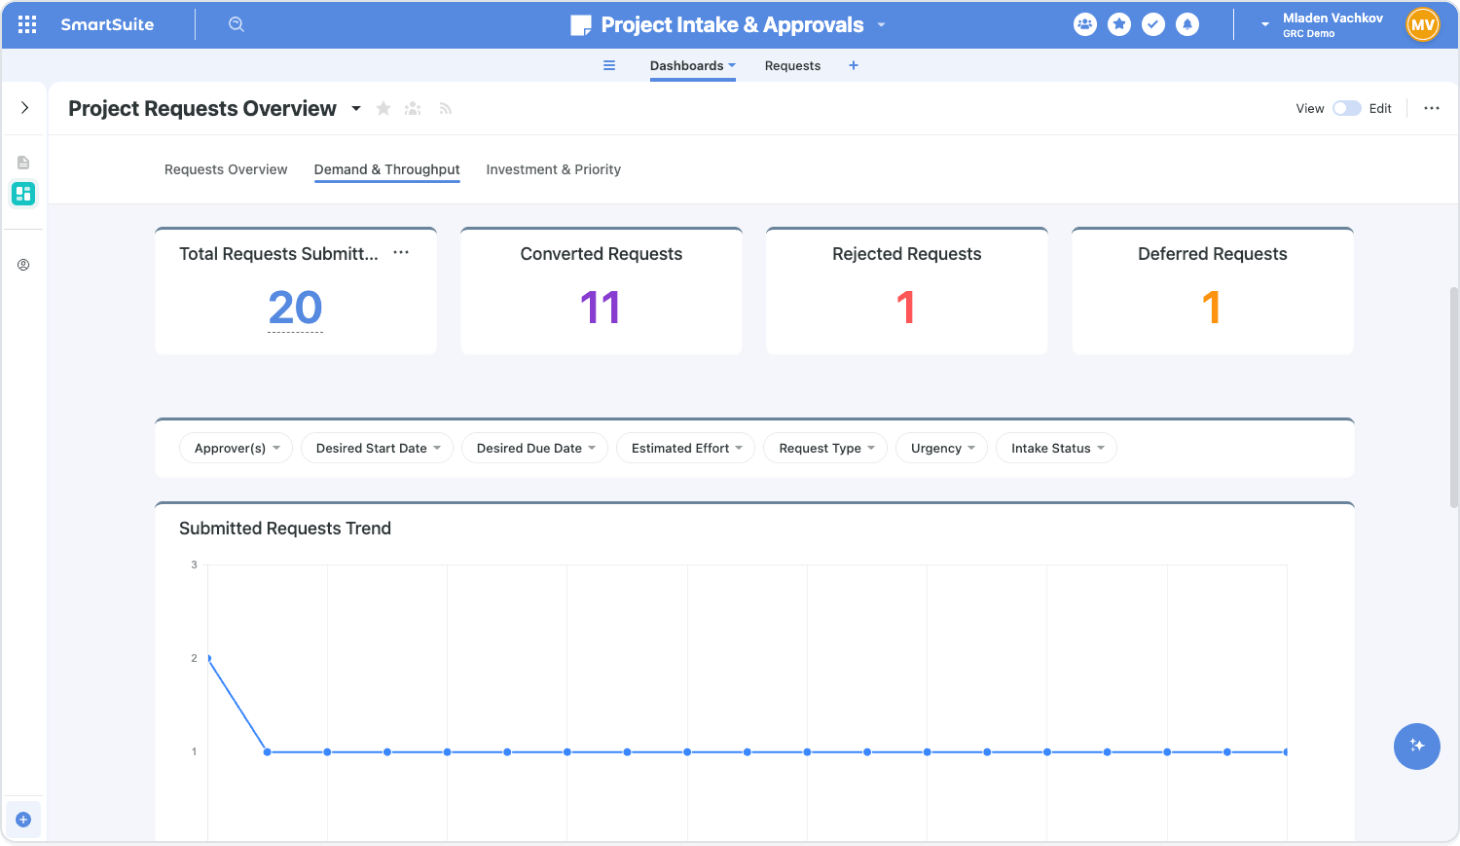The image size is (1460, 846).
Task: Open the Requests Overview tab
Action: 226,170
